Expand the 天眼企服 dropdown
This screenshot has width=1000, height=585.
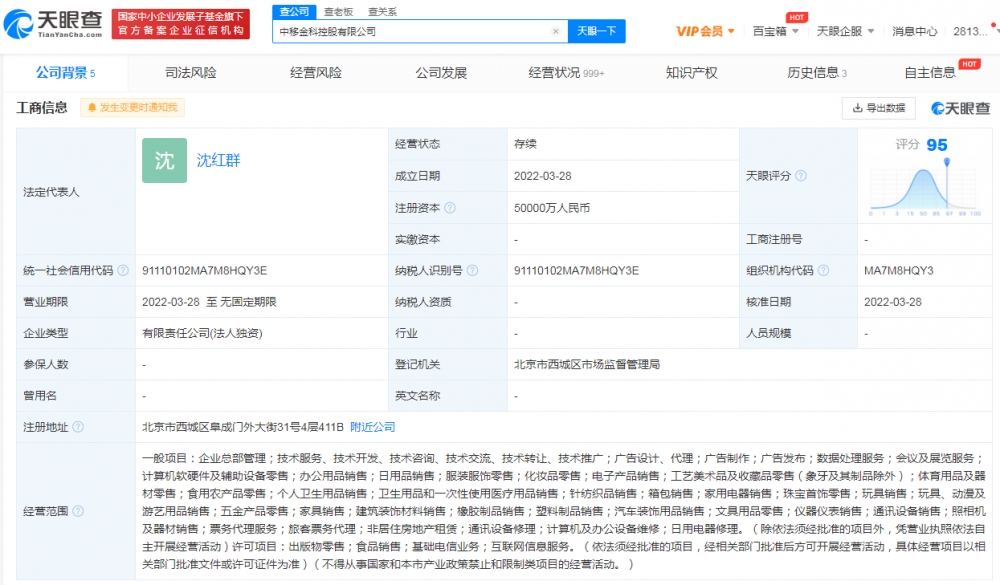pyautogui.click(x=845, y=31)
